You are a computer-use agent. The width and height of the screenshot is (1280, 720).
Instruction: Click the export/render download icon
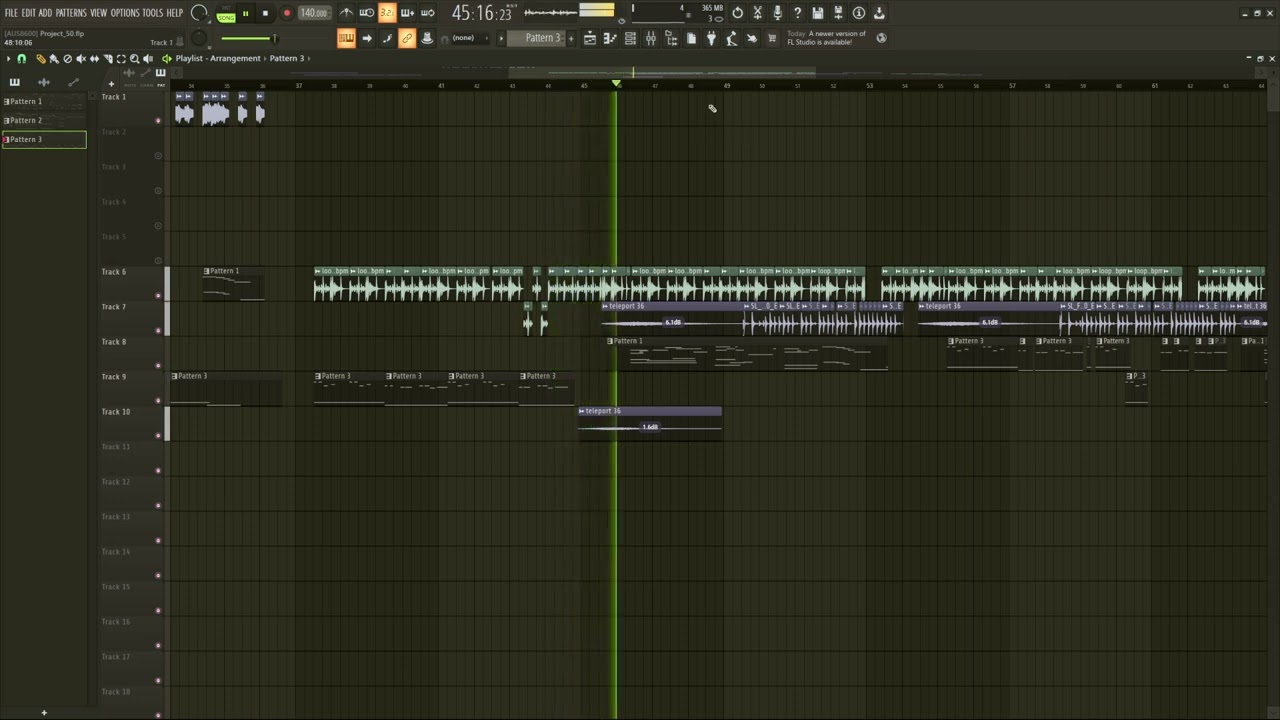(x=879, y=13)
